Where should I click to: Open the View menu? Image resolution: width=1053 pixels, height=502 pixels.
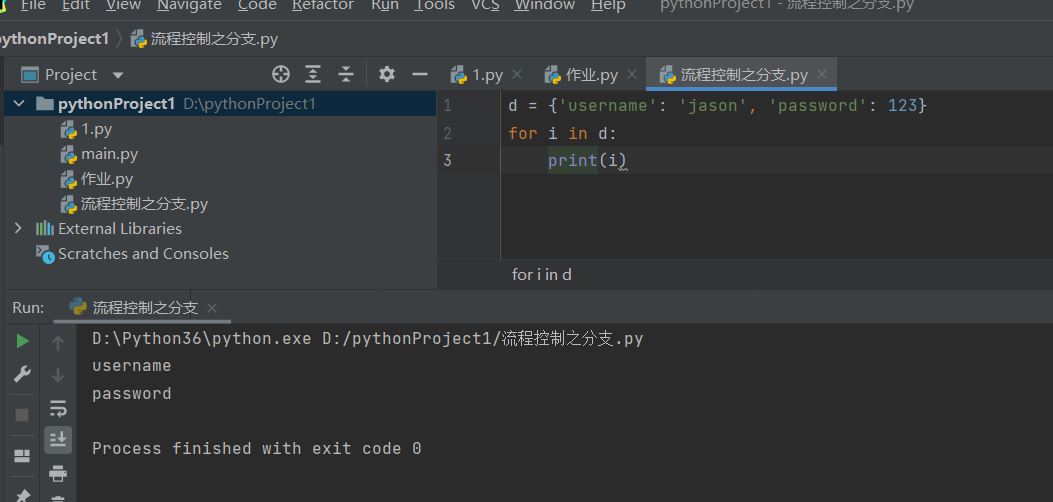tap(124, 5)
